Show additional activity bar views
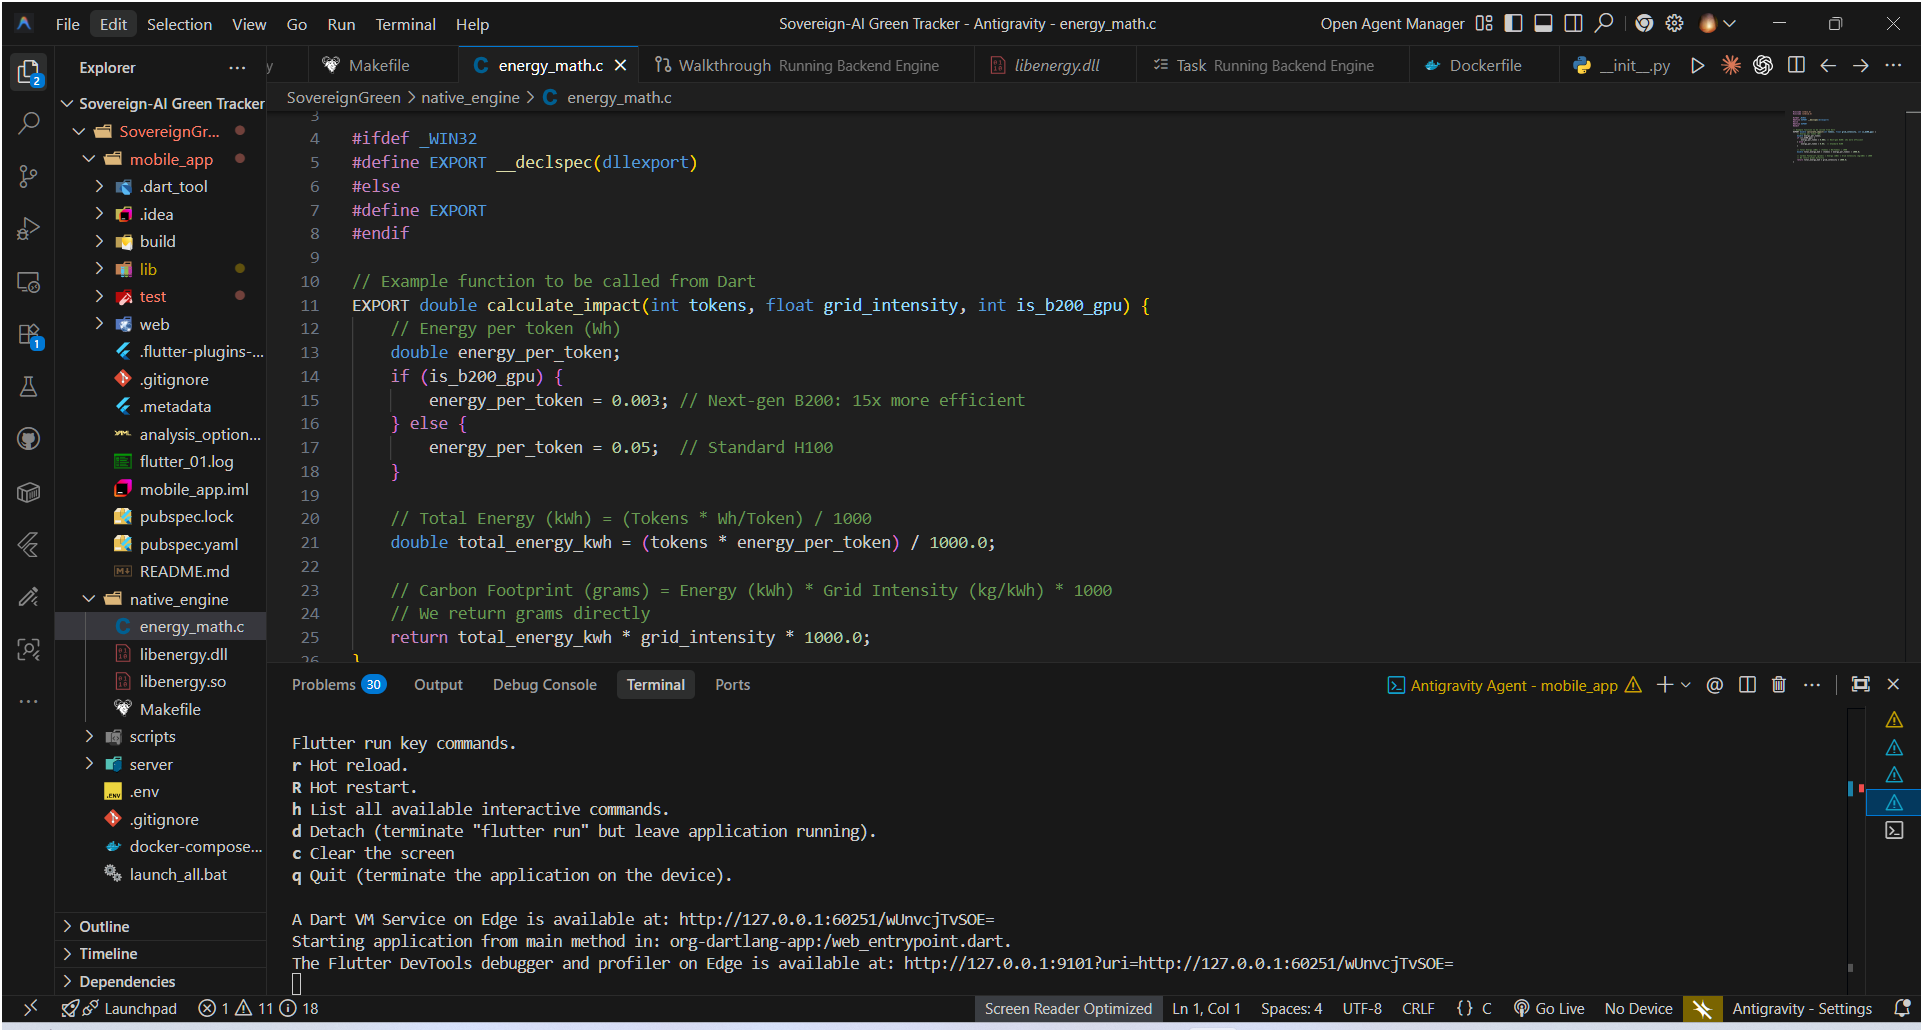This screenshot has height=1032, width=1923. coord(29,702)
